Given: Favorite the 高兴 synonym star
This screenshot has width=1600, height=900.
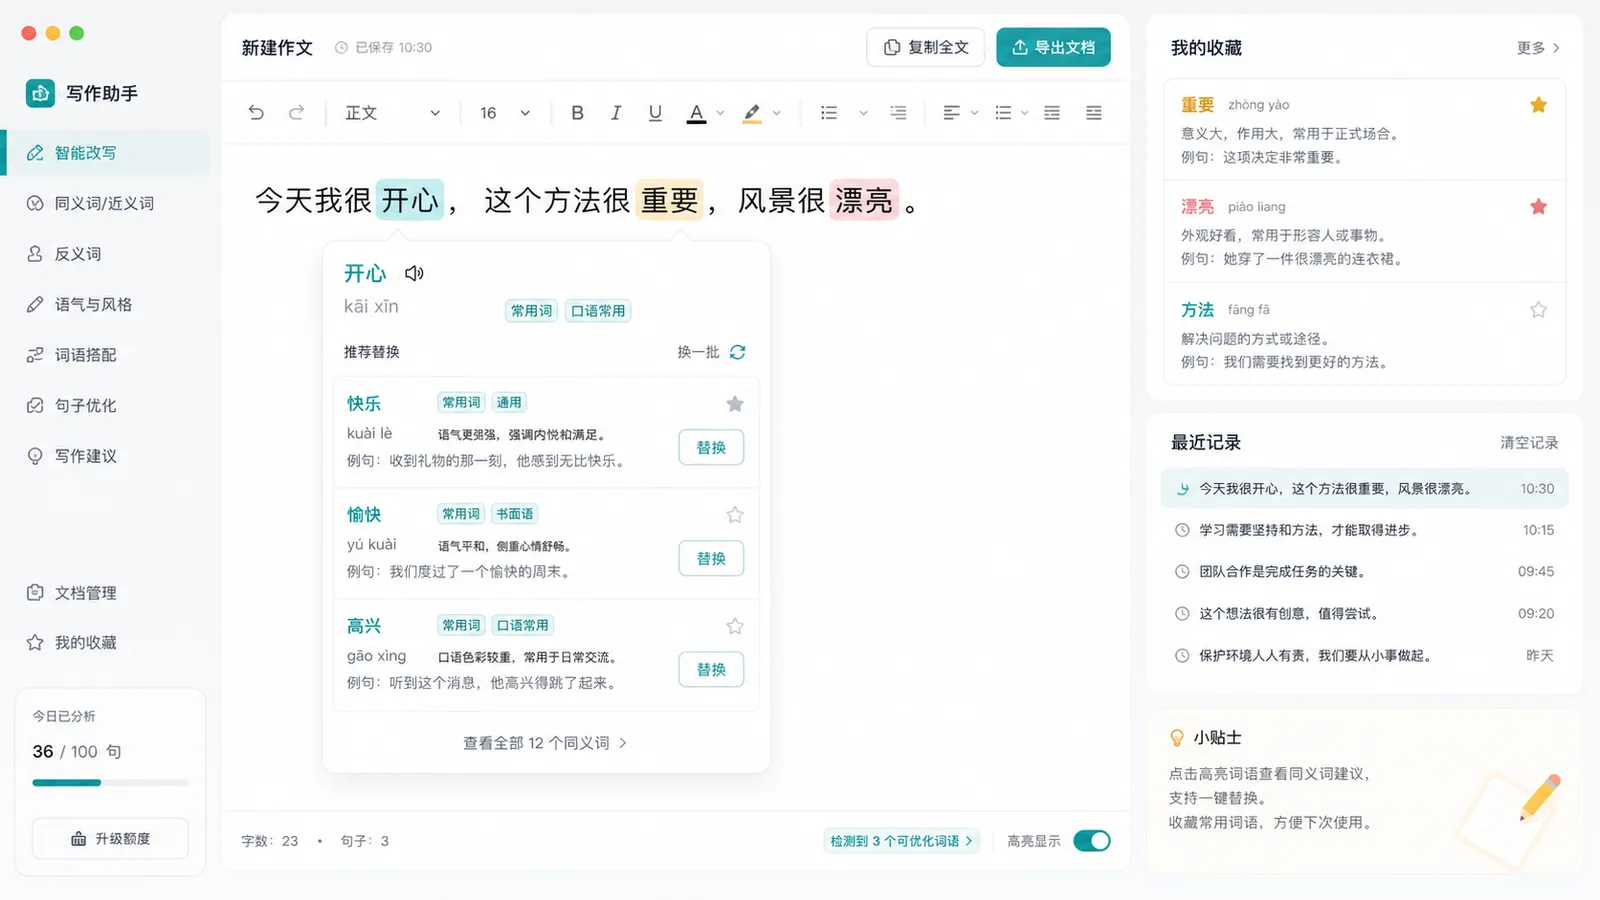Looking at the screenshot, I should pos(735,626).
